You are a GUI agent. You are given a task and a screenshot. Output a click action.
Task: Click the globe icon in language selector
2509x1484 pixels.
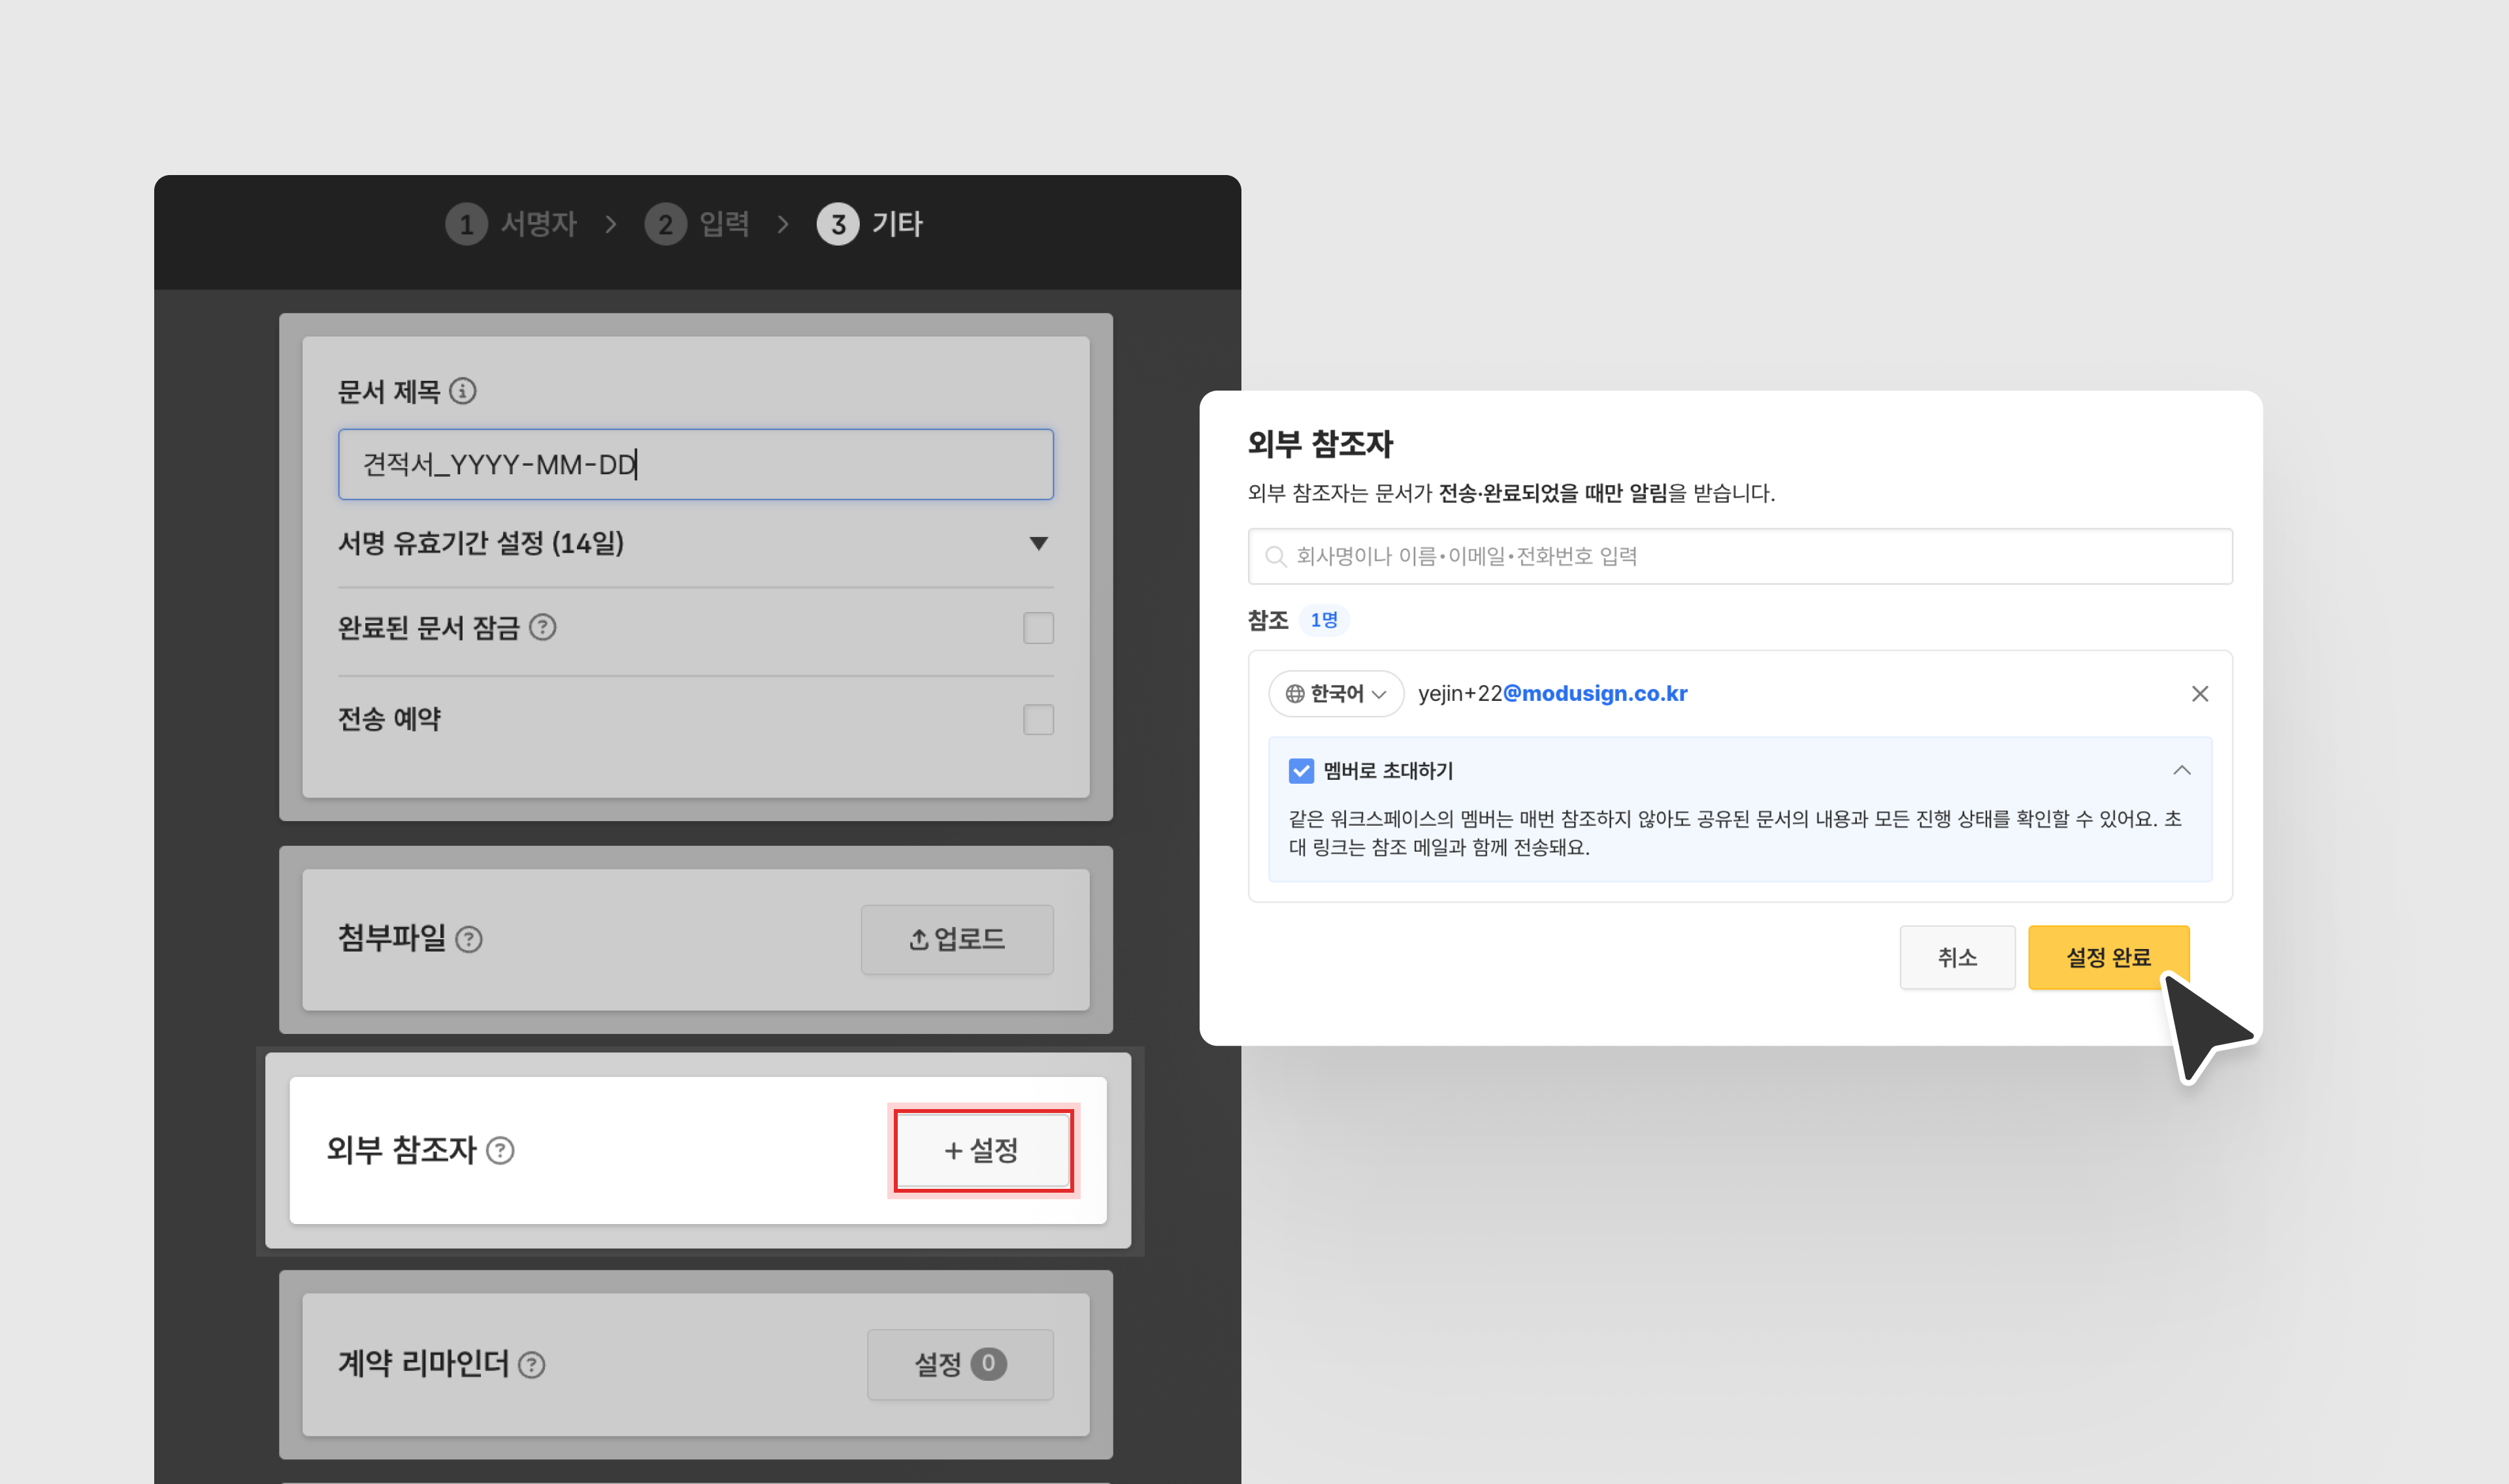tap(1295, 694)
